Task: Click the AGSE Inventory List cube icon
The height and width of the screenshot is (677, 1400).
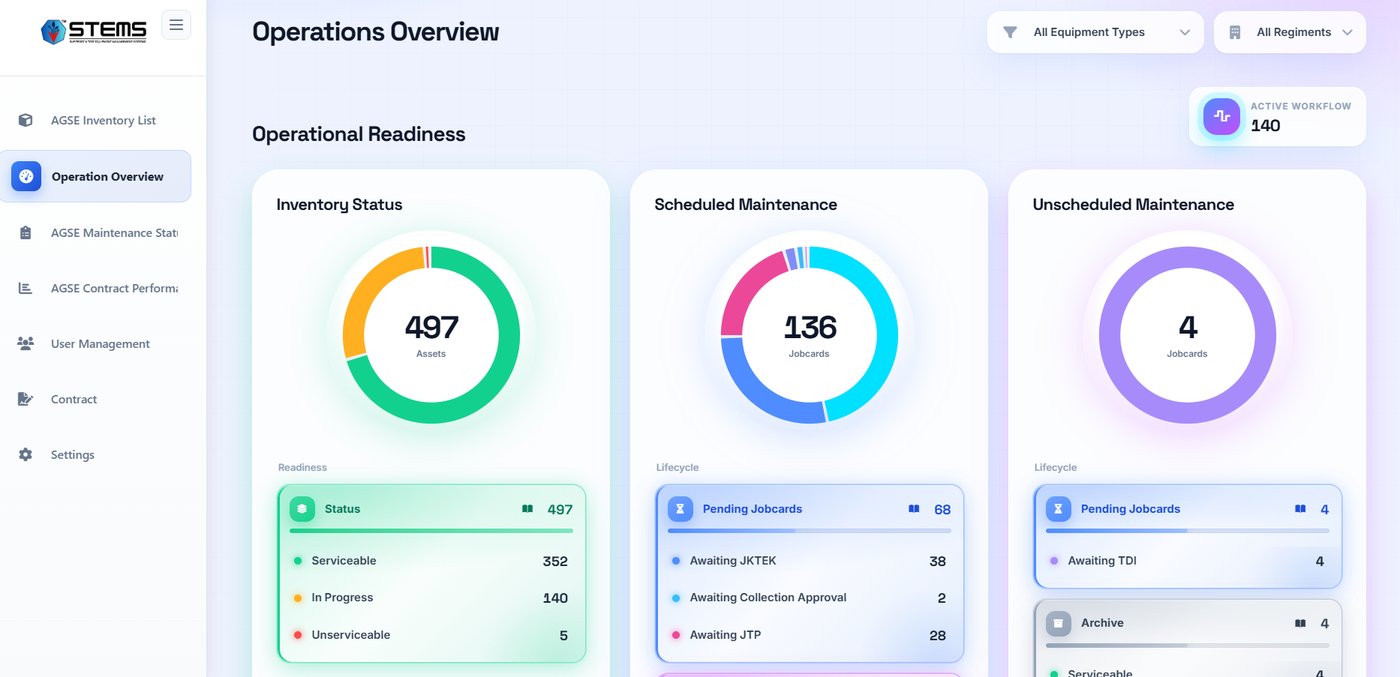Action: pyautogui.click(x=26, y=120)
